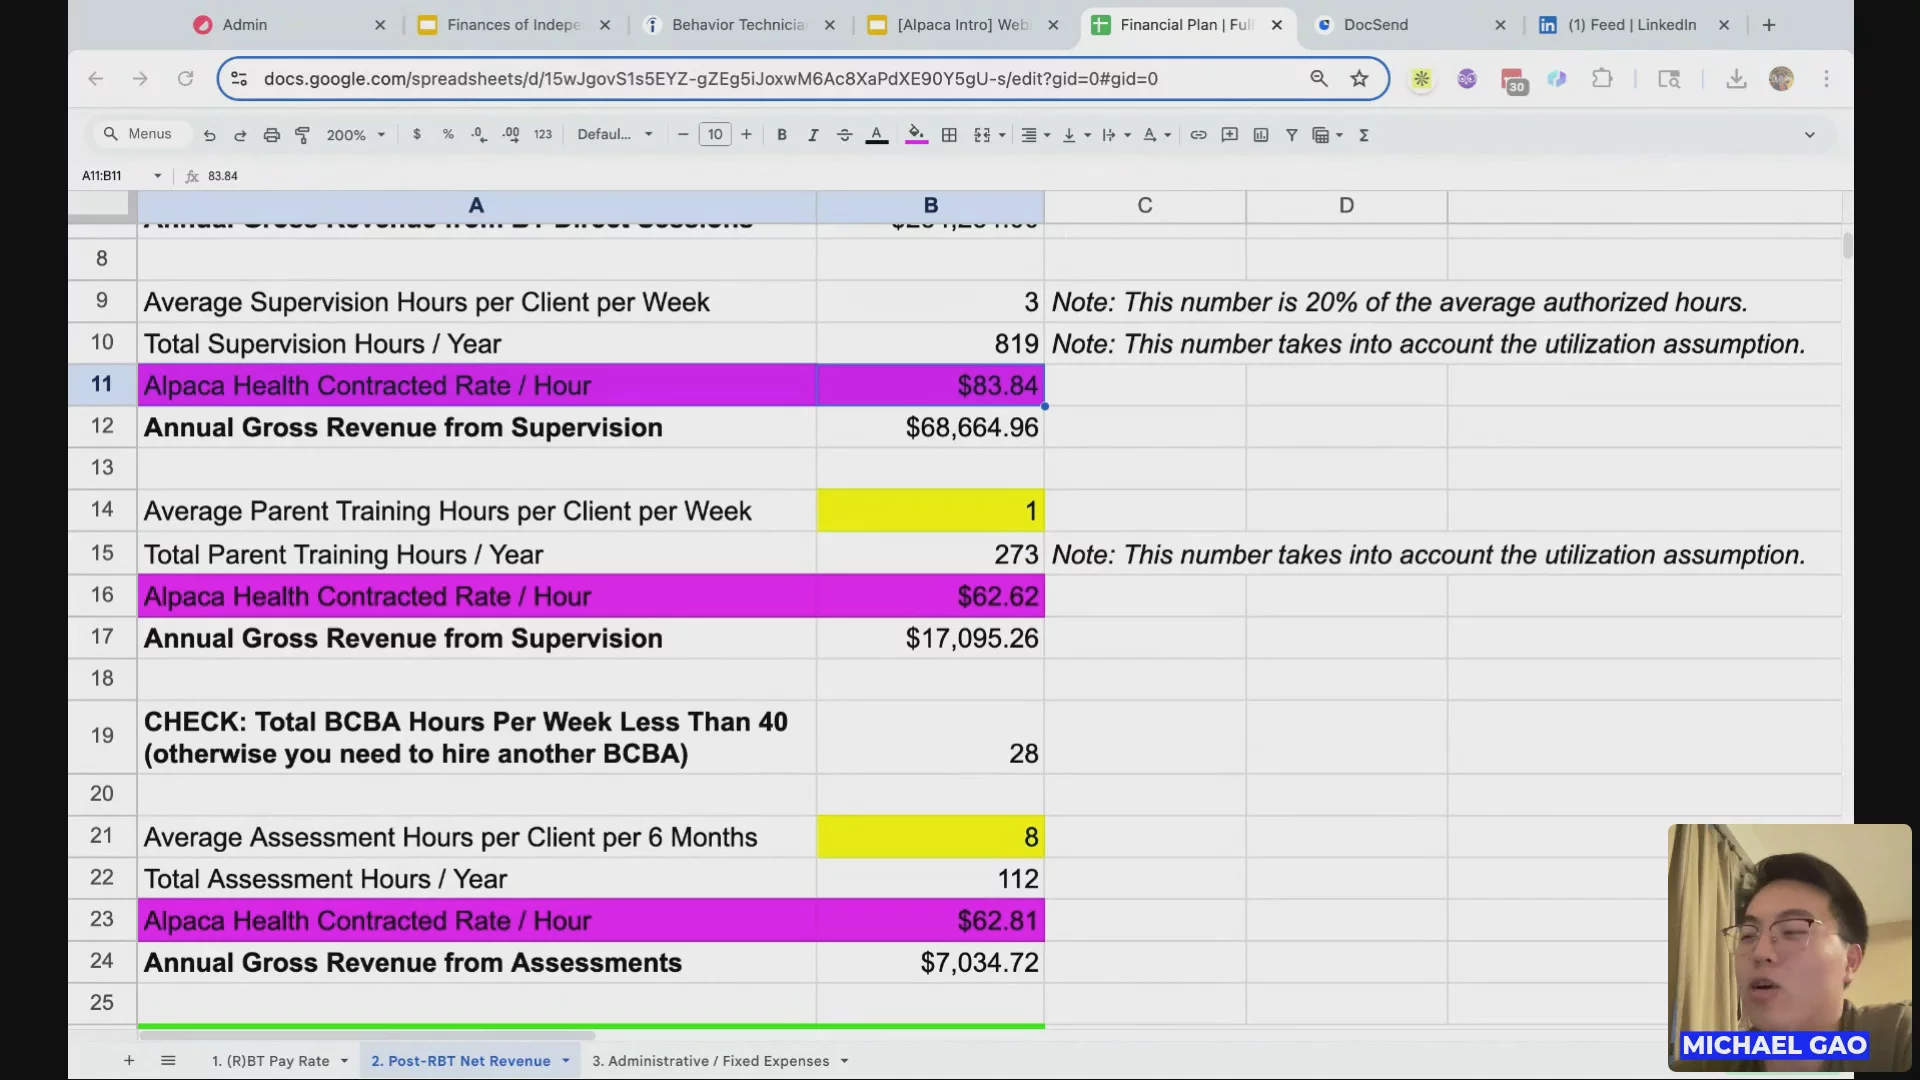
Task: Select the $68,664.96 cell
Action: pos(930,427)
